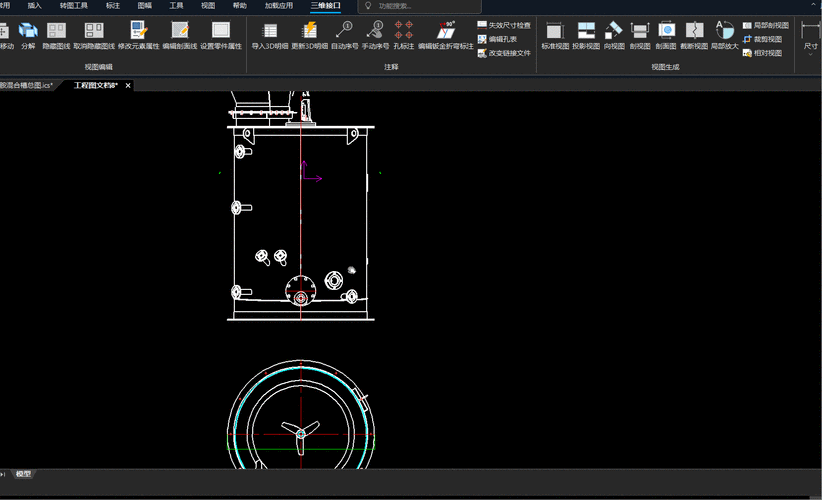
Task: Click the 分解 (explode) tool icon
Action: pyautogui.click(x=28, y=31)
